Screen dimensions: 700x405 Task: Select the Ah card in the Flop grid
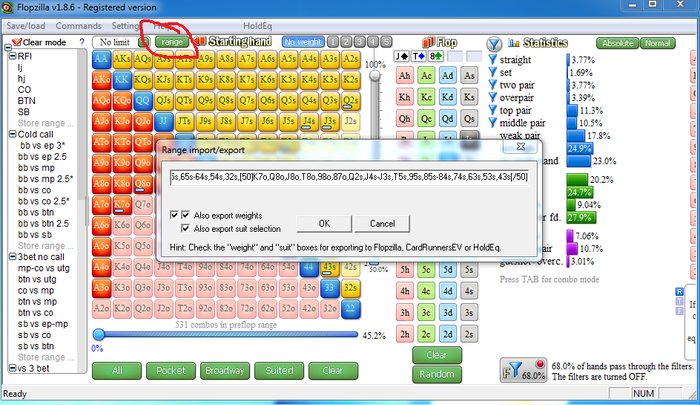point(404,75)
